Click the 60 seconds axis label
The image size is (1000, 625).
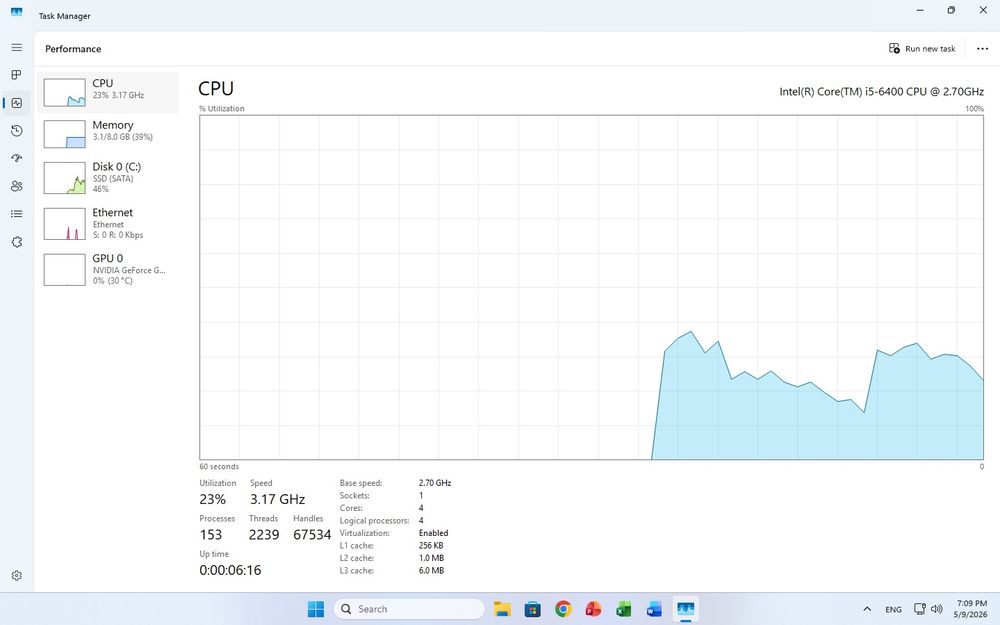pyautogui.click(x=219, y=467)
